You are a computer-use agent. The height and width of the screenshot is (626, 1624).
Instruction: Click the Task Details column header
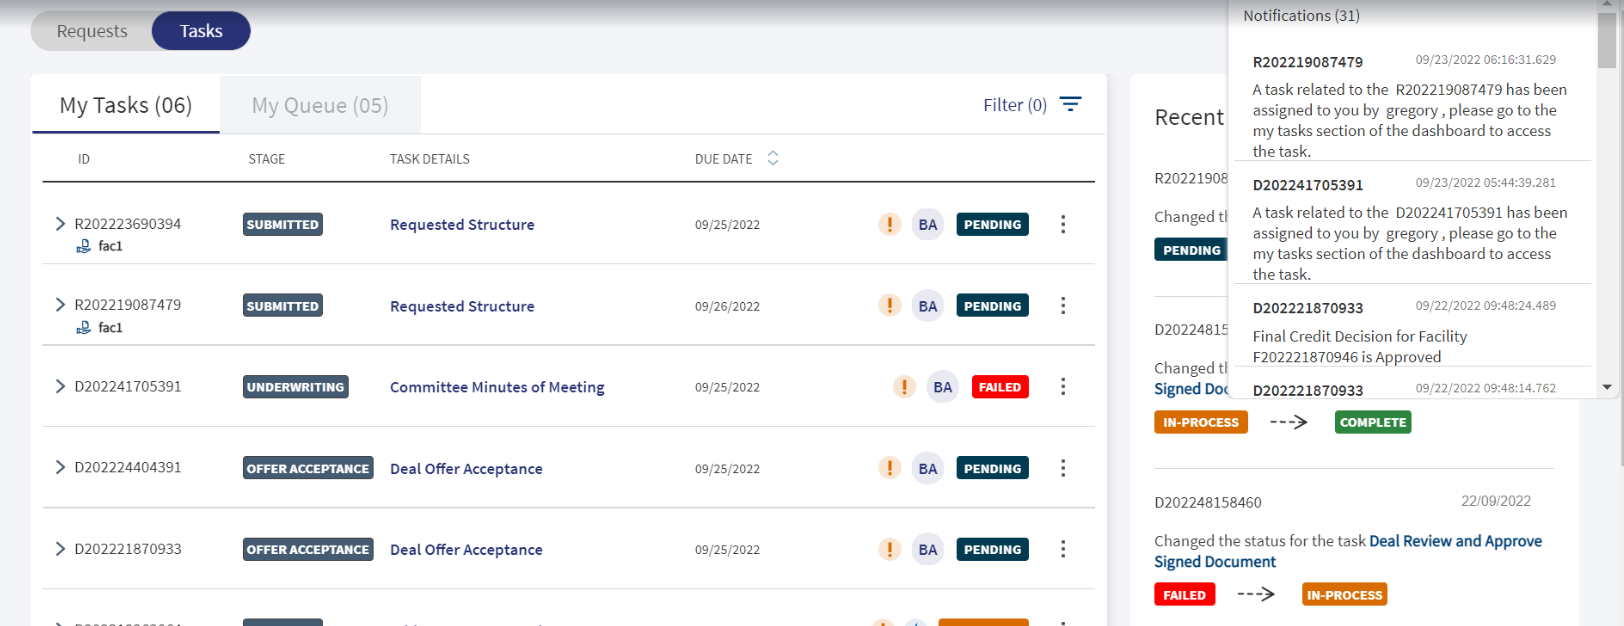429,159
